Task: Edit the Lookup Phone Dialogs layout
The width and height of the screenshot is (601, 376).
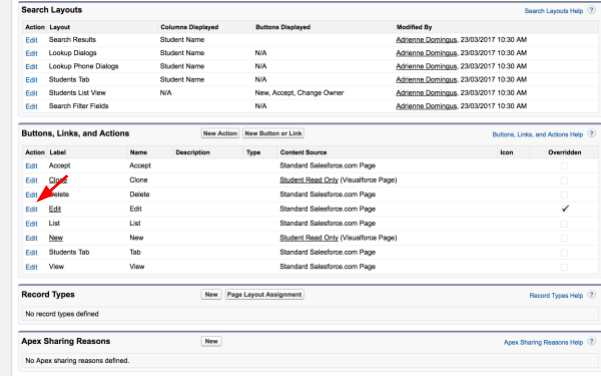Action: (31, 67)
